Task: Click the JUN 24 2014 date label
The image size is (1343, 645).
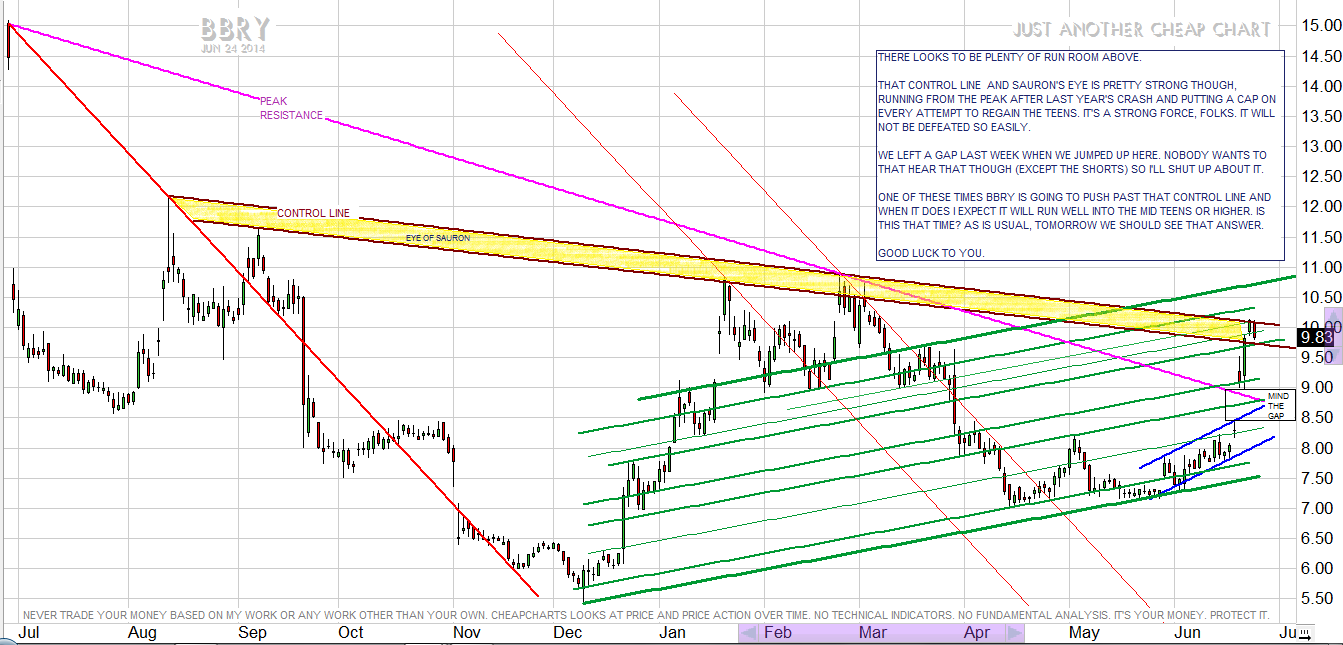Action: pyautogui.click(x=232, y=47)
